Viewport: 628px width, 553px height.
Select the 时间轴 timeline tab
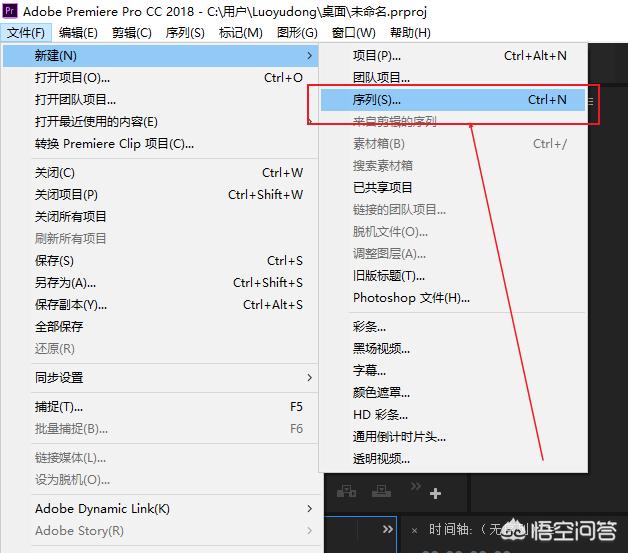[450, 529]
